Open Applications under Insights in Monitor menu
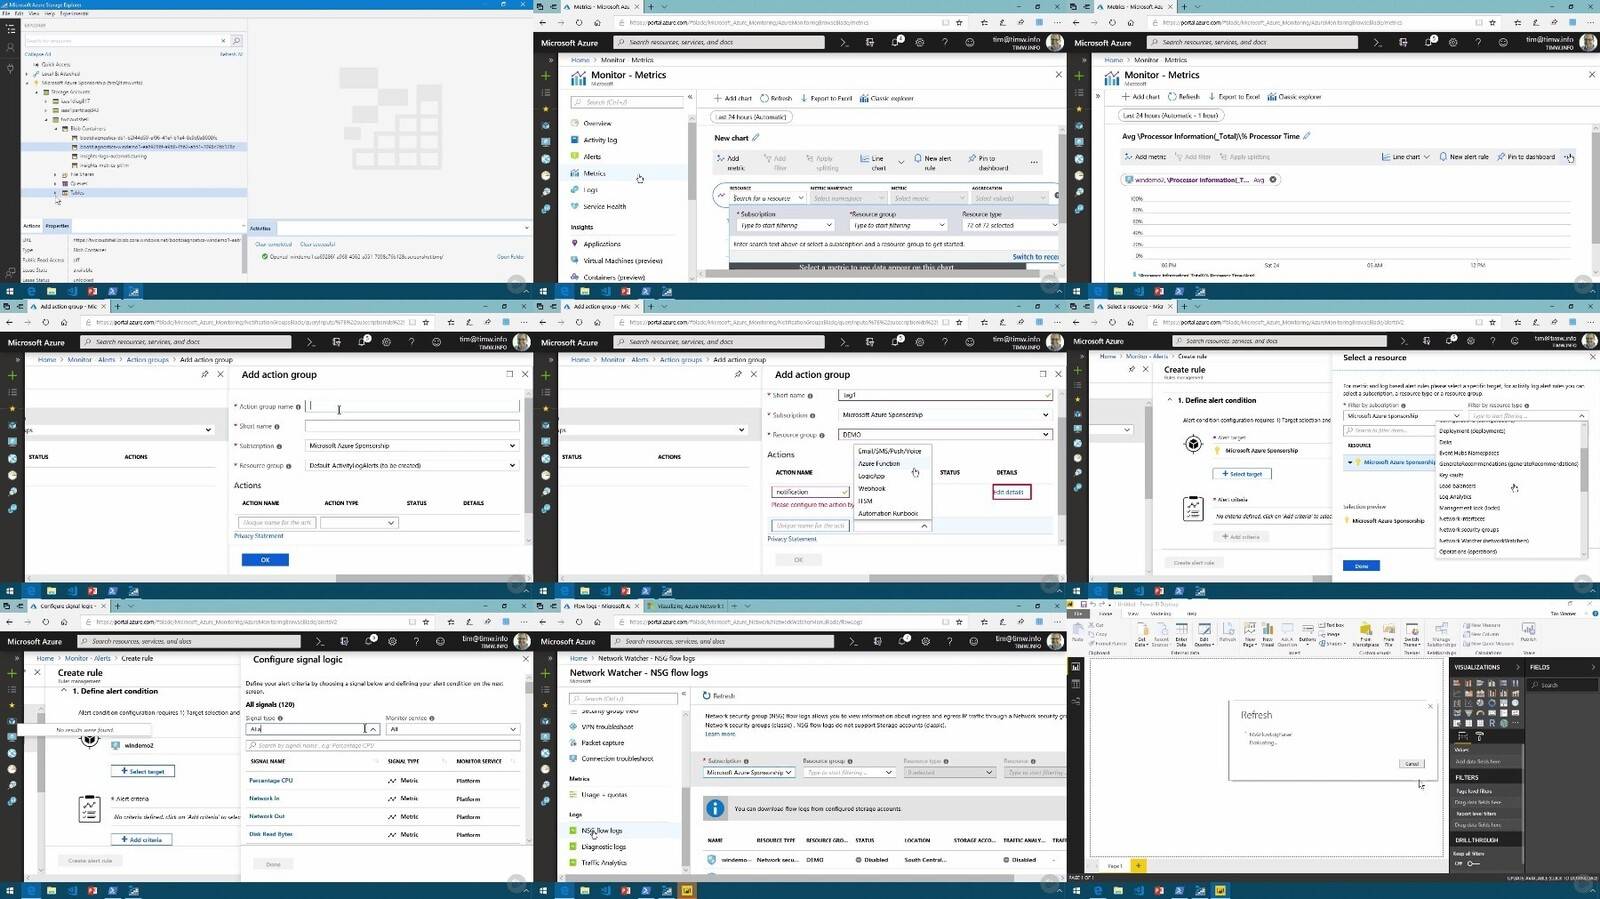The height and width of the screenshot is (899, 1600). click(x=602, y=243)
